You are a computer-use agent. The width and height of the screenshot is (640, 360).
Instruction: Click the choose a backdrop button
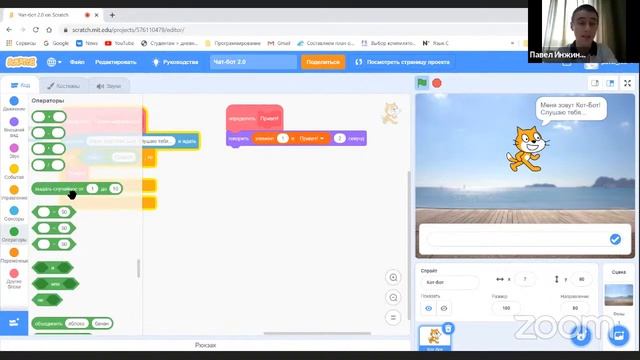(x=619, y=336)
